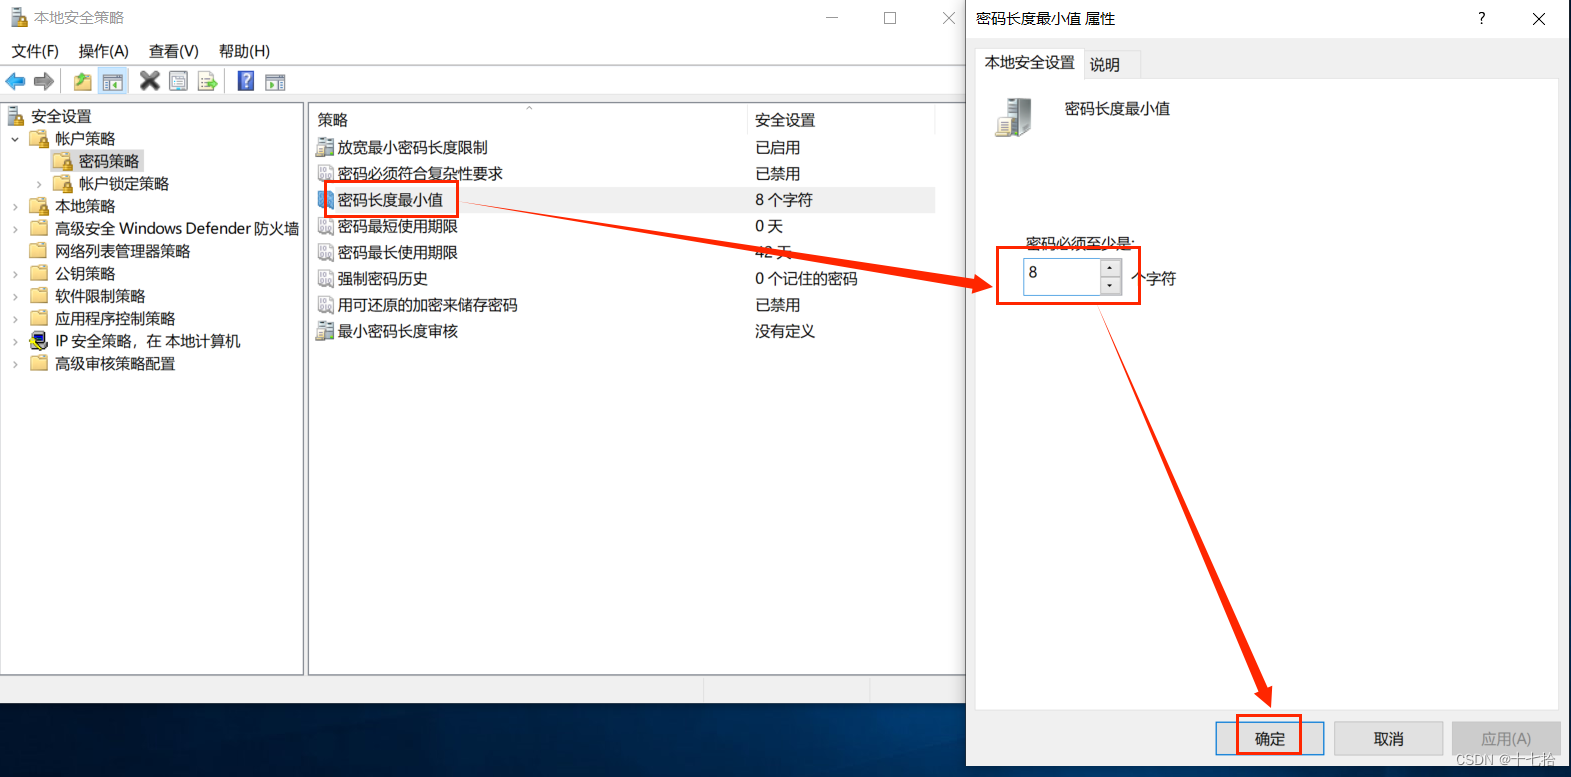
Task: Confirm with the 确定 button
Action: point(1270,739)
